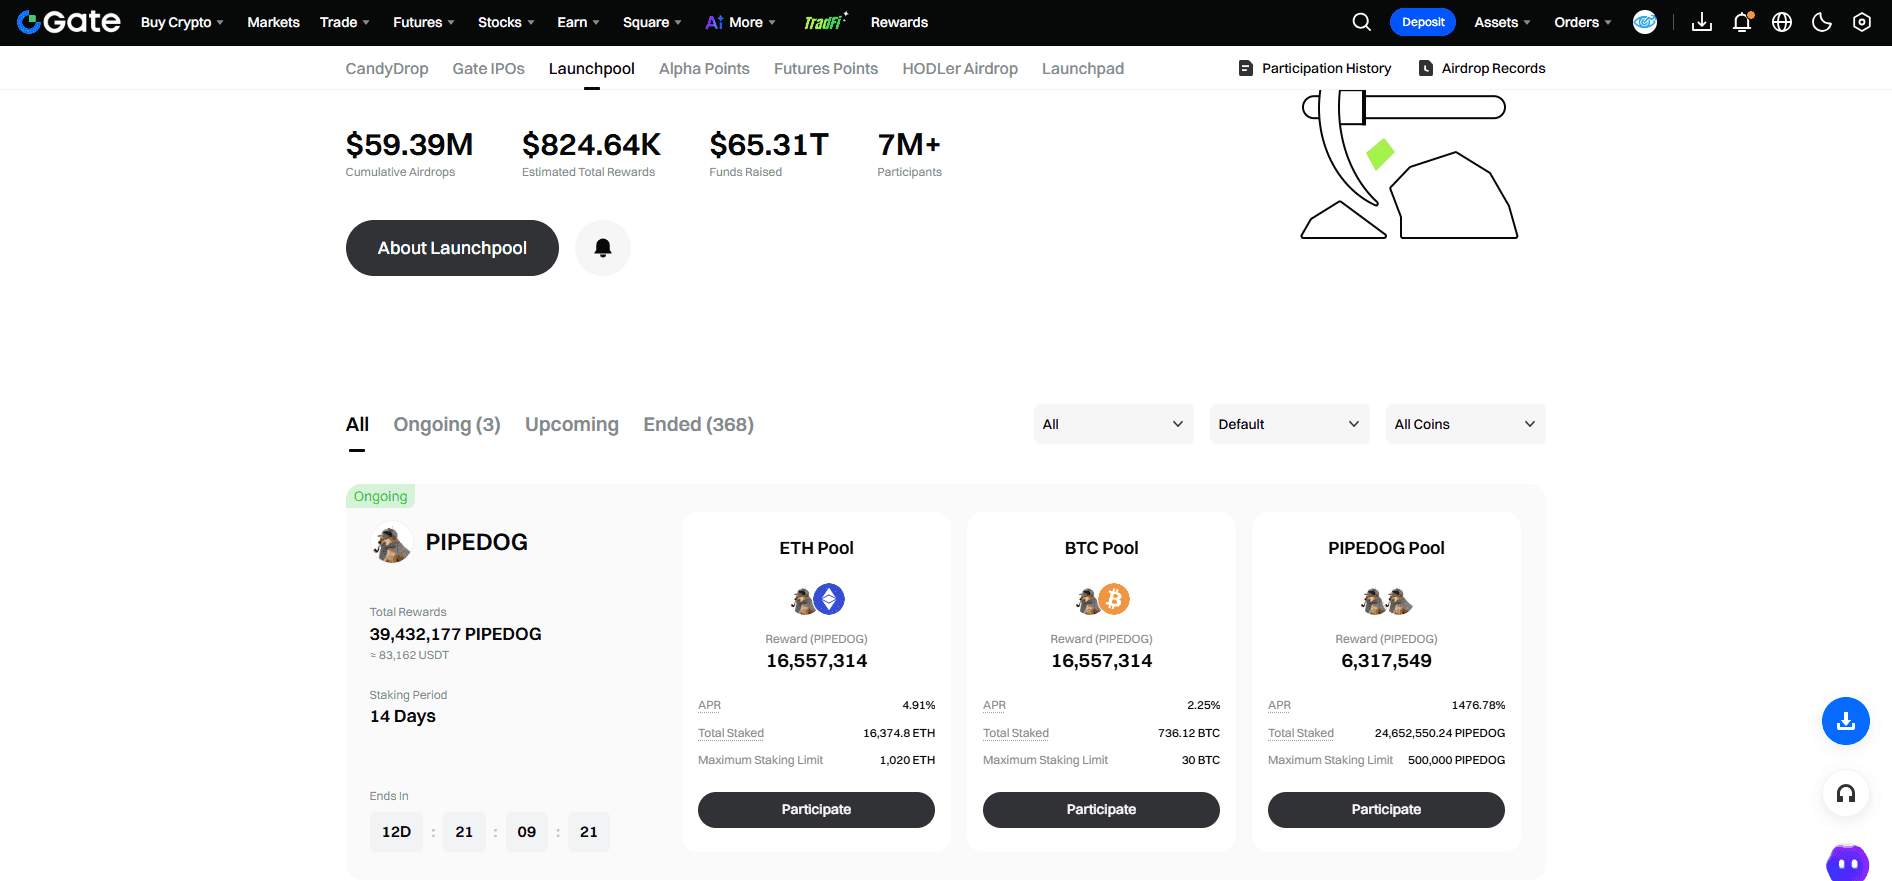Screen dimensions: 1892x881
Task: Click About Launchpool button
Action: click(x=452, y=248)
